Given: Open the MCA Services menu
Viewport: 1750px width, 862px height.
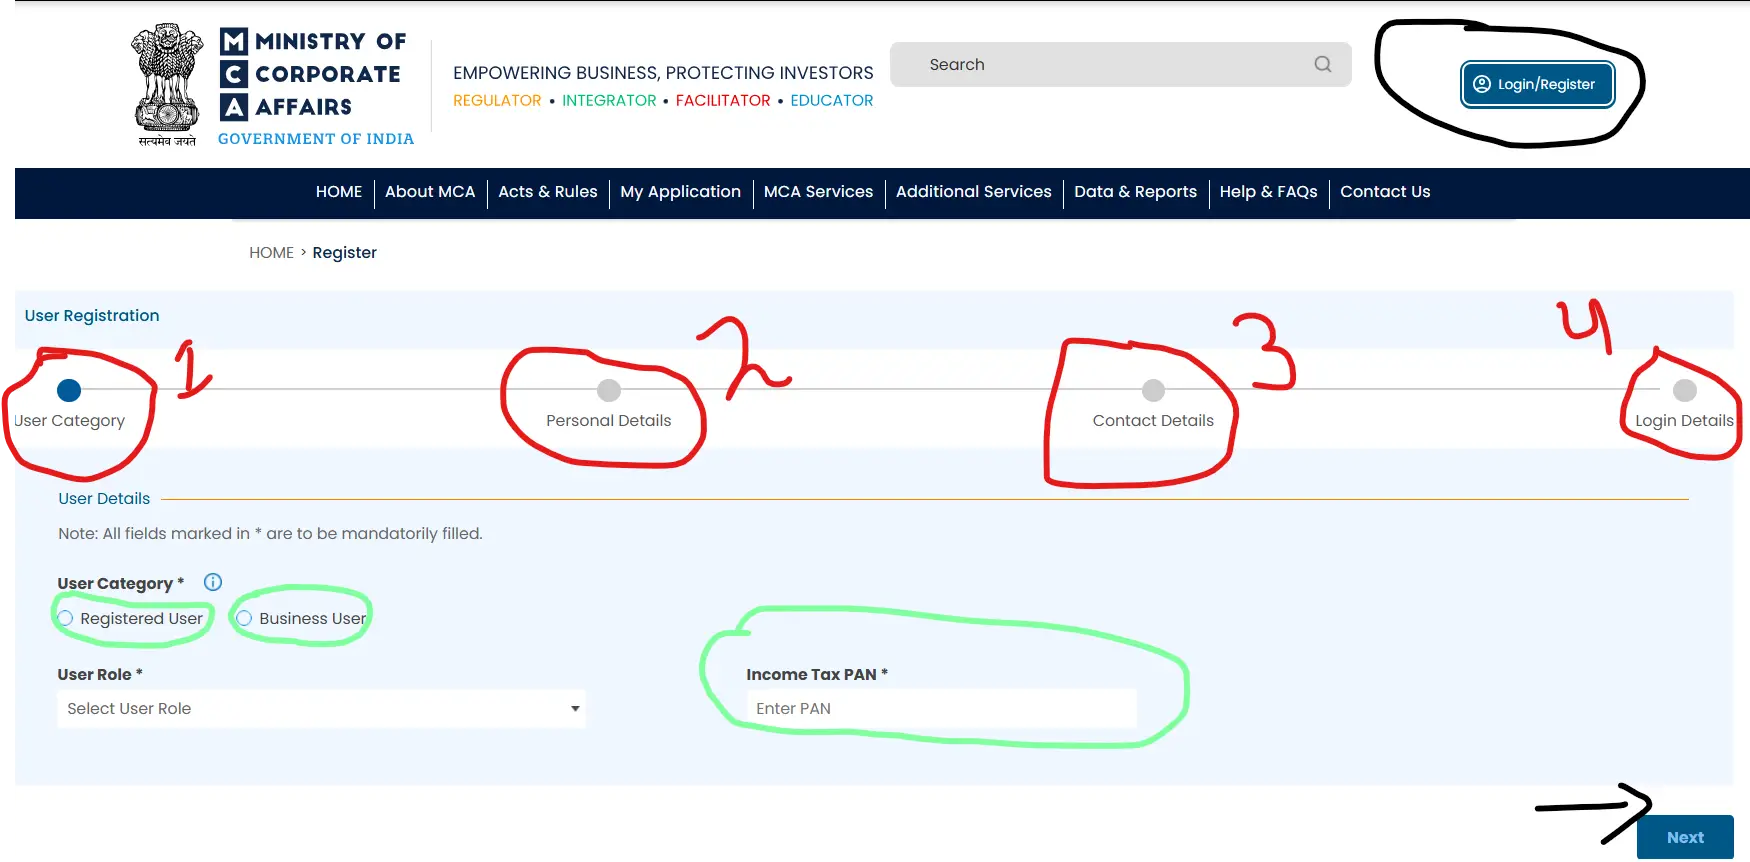Looking at the screenshot, I should tap(819, 192).
